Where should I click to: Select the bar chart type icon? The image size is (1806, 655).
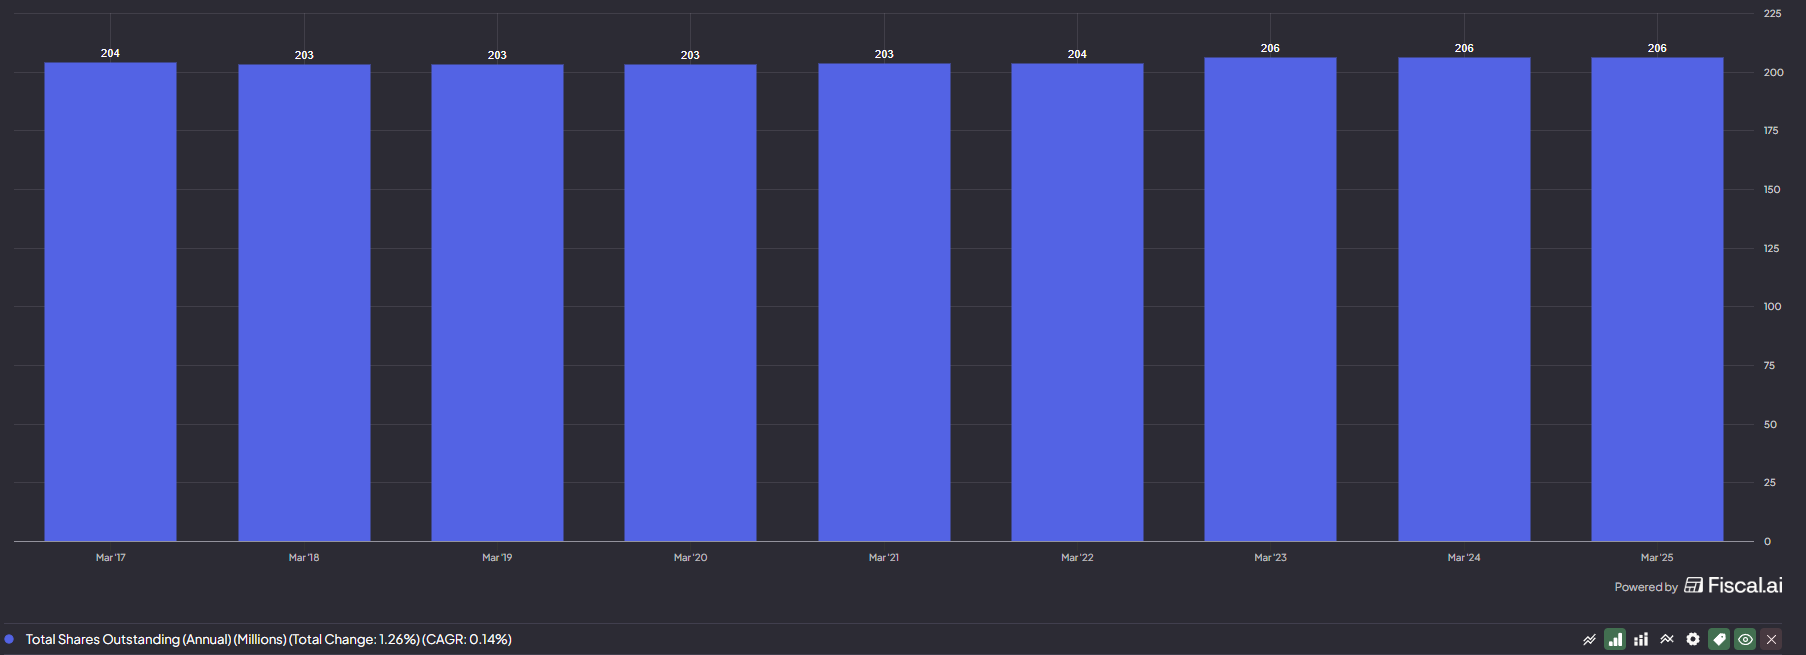tap(1615, 639)
